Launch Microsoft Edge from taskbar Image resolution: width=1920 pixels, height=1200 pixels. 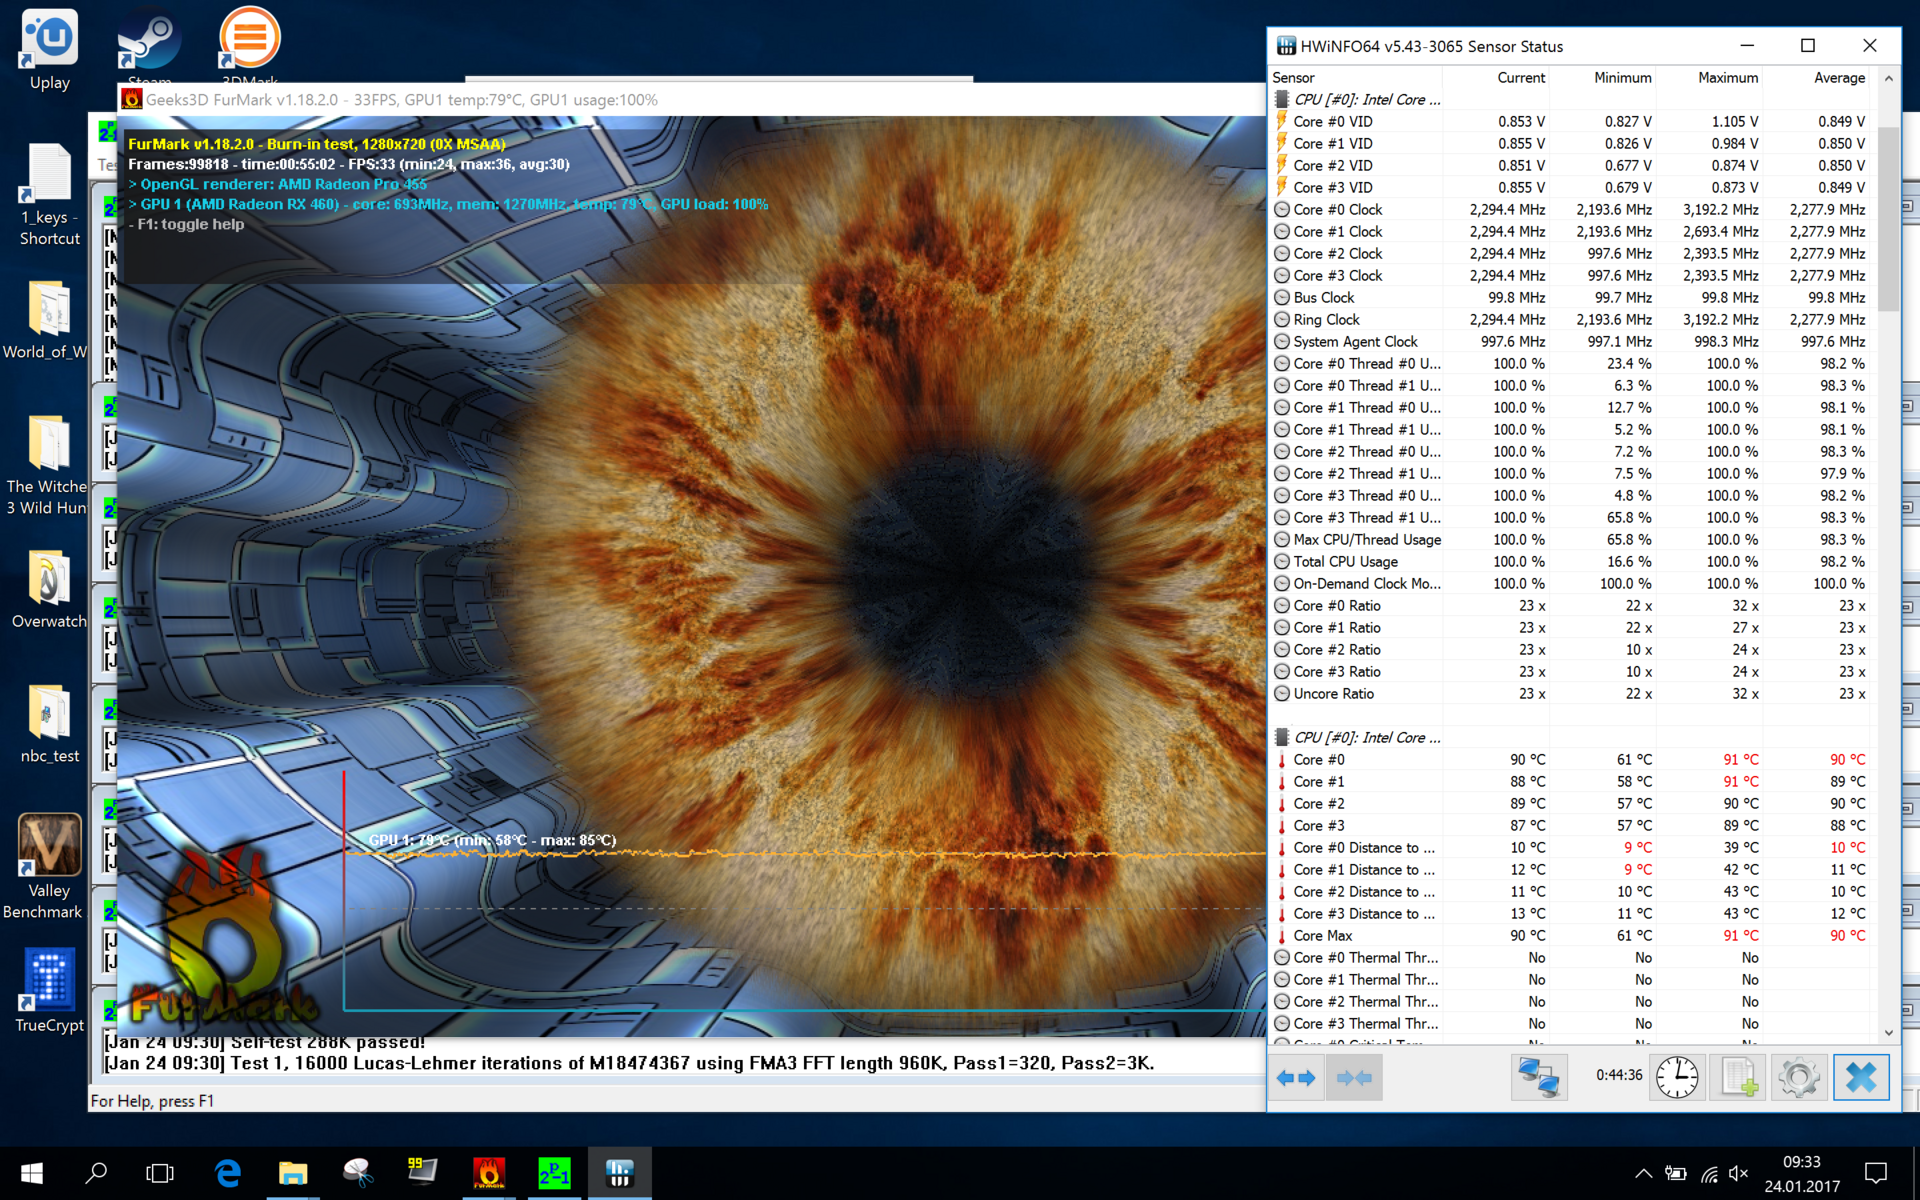tap(228, 1173)
